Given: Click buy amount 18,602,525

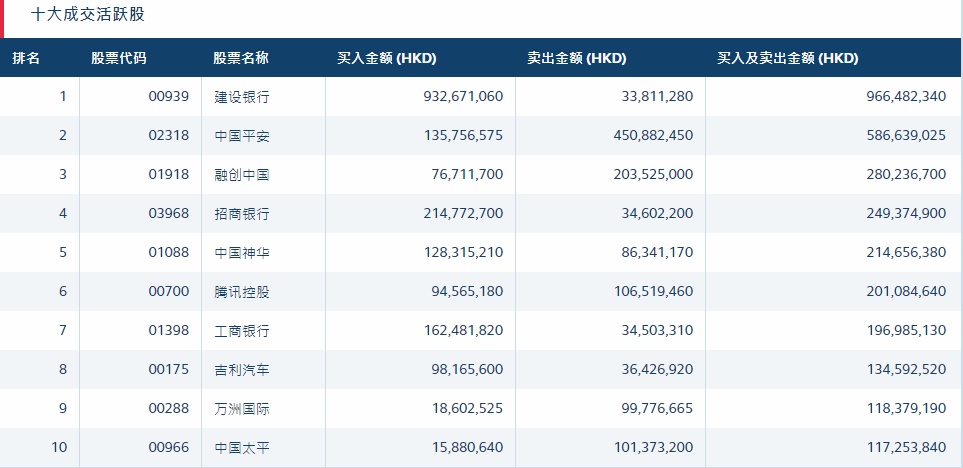Looking at the screenshot, I should (469, 408).
